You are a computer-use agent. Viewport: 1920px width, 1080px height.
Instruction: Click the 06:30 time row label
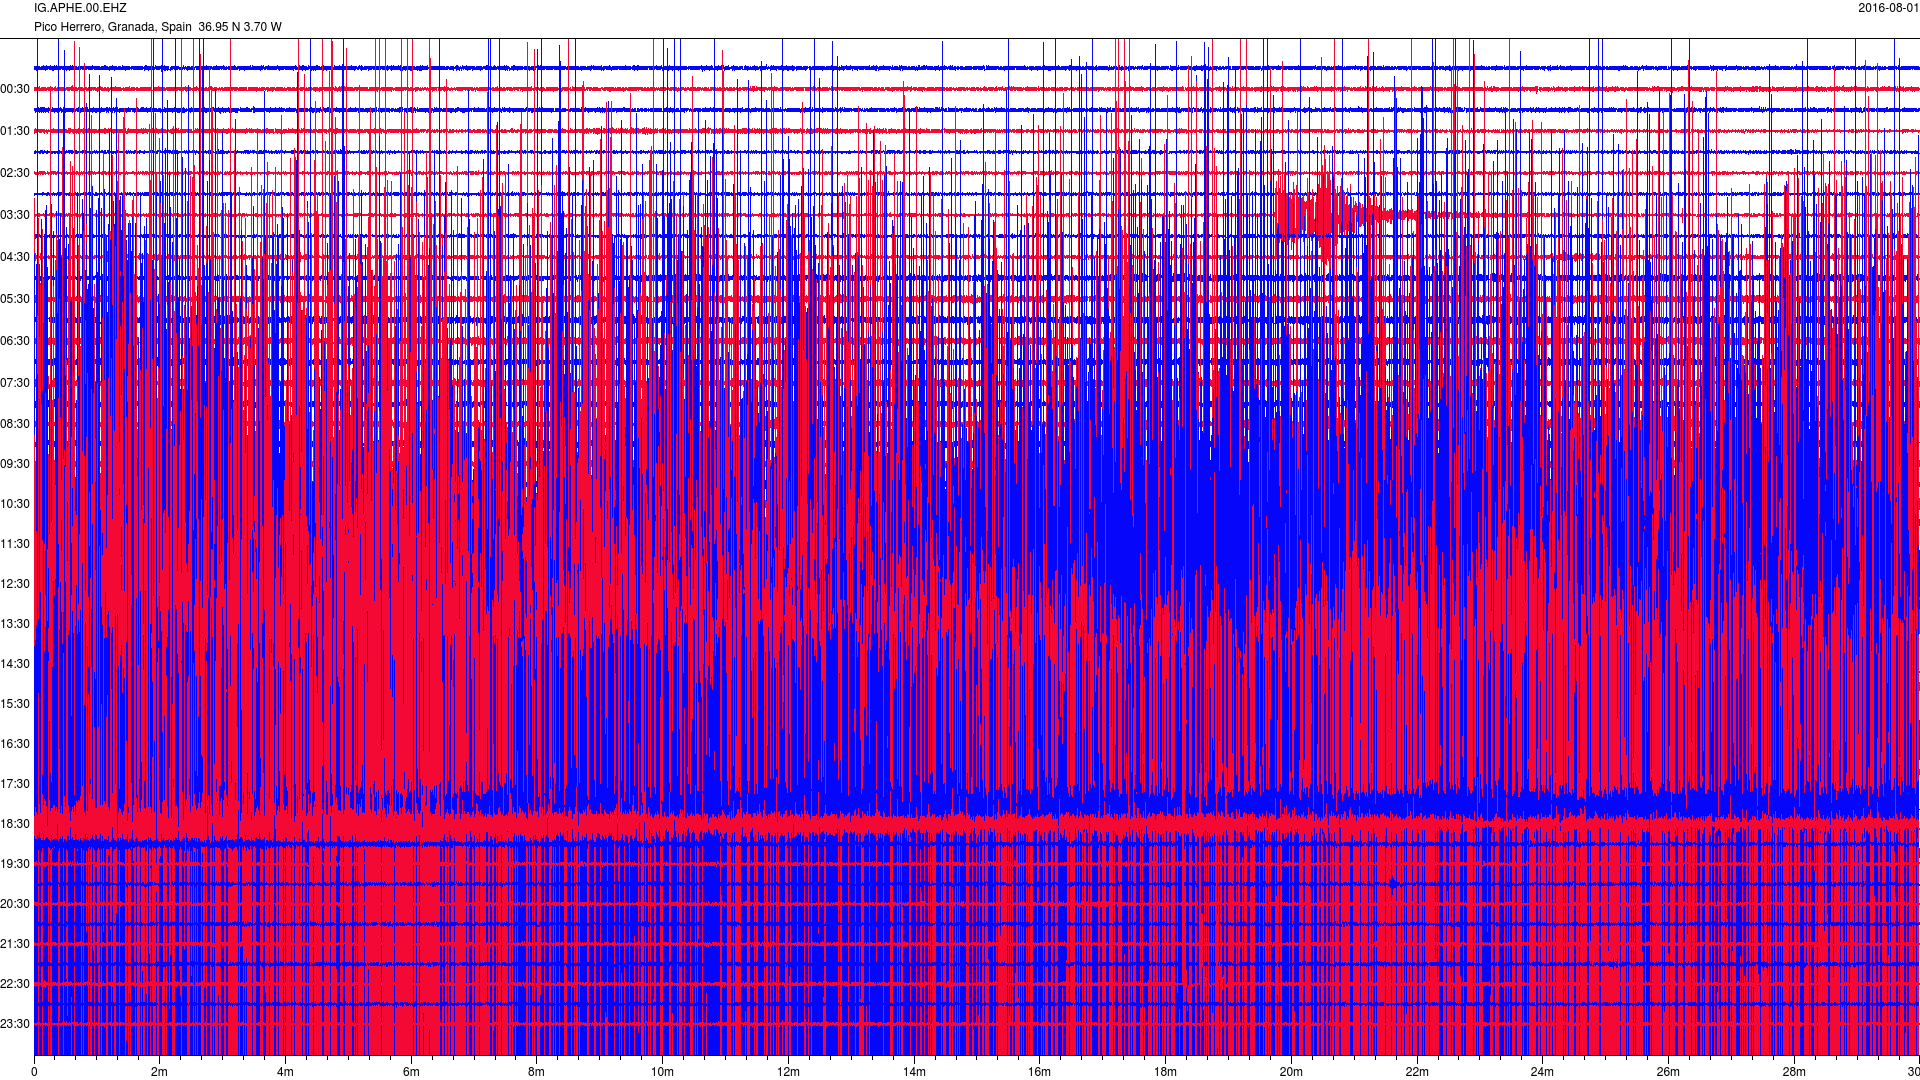15,341
